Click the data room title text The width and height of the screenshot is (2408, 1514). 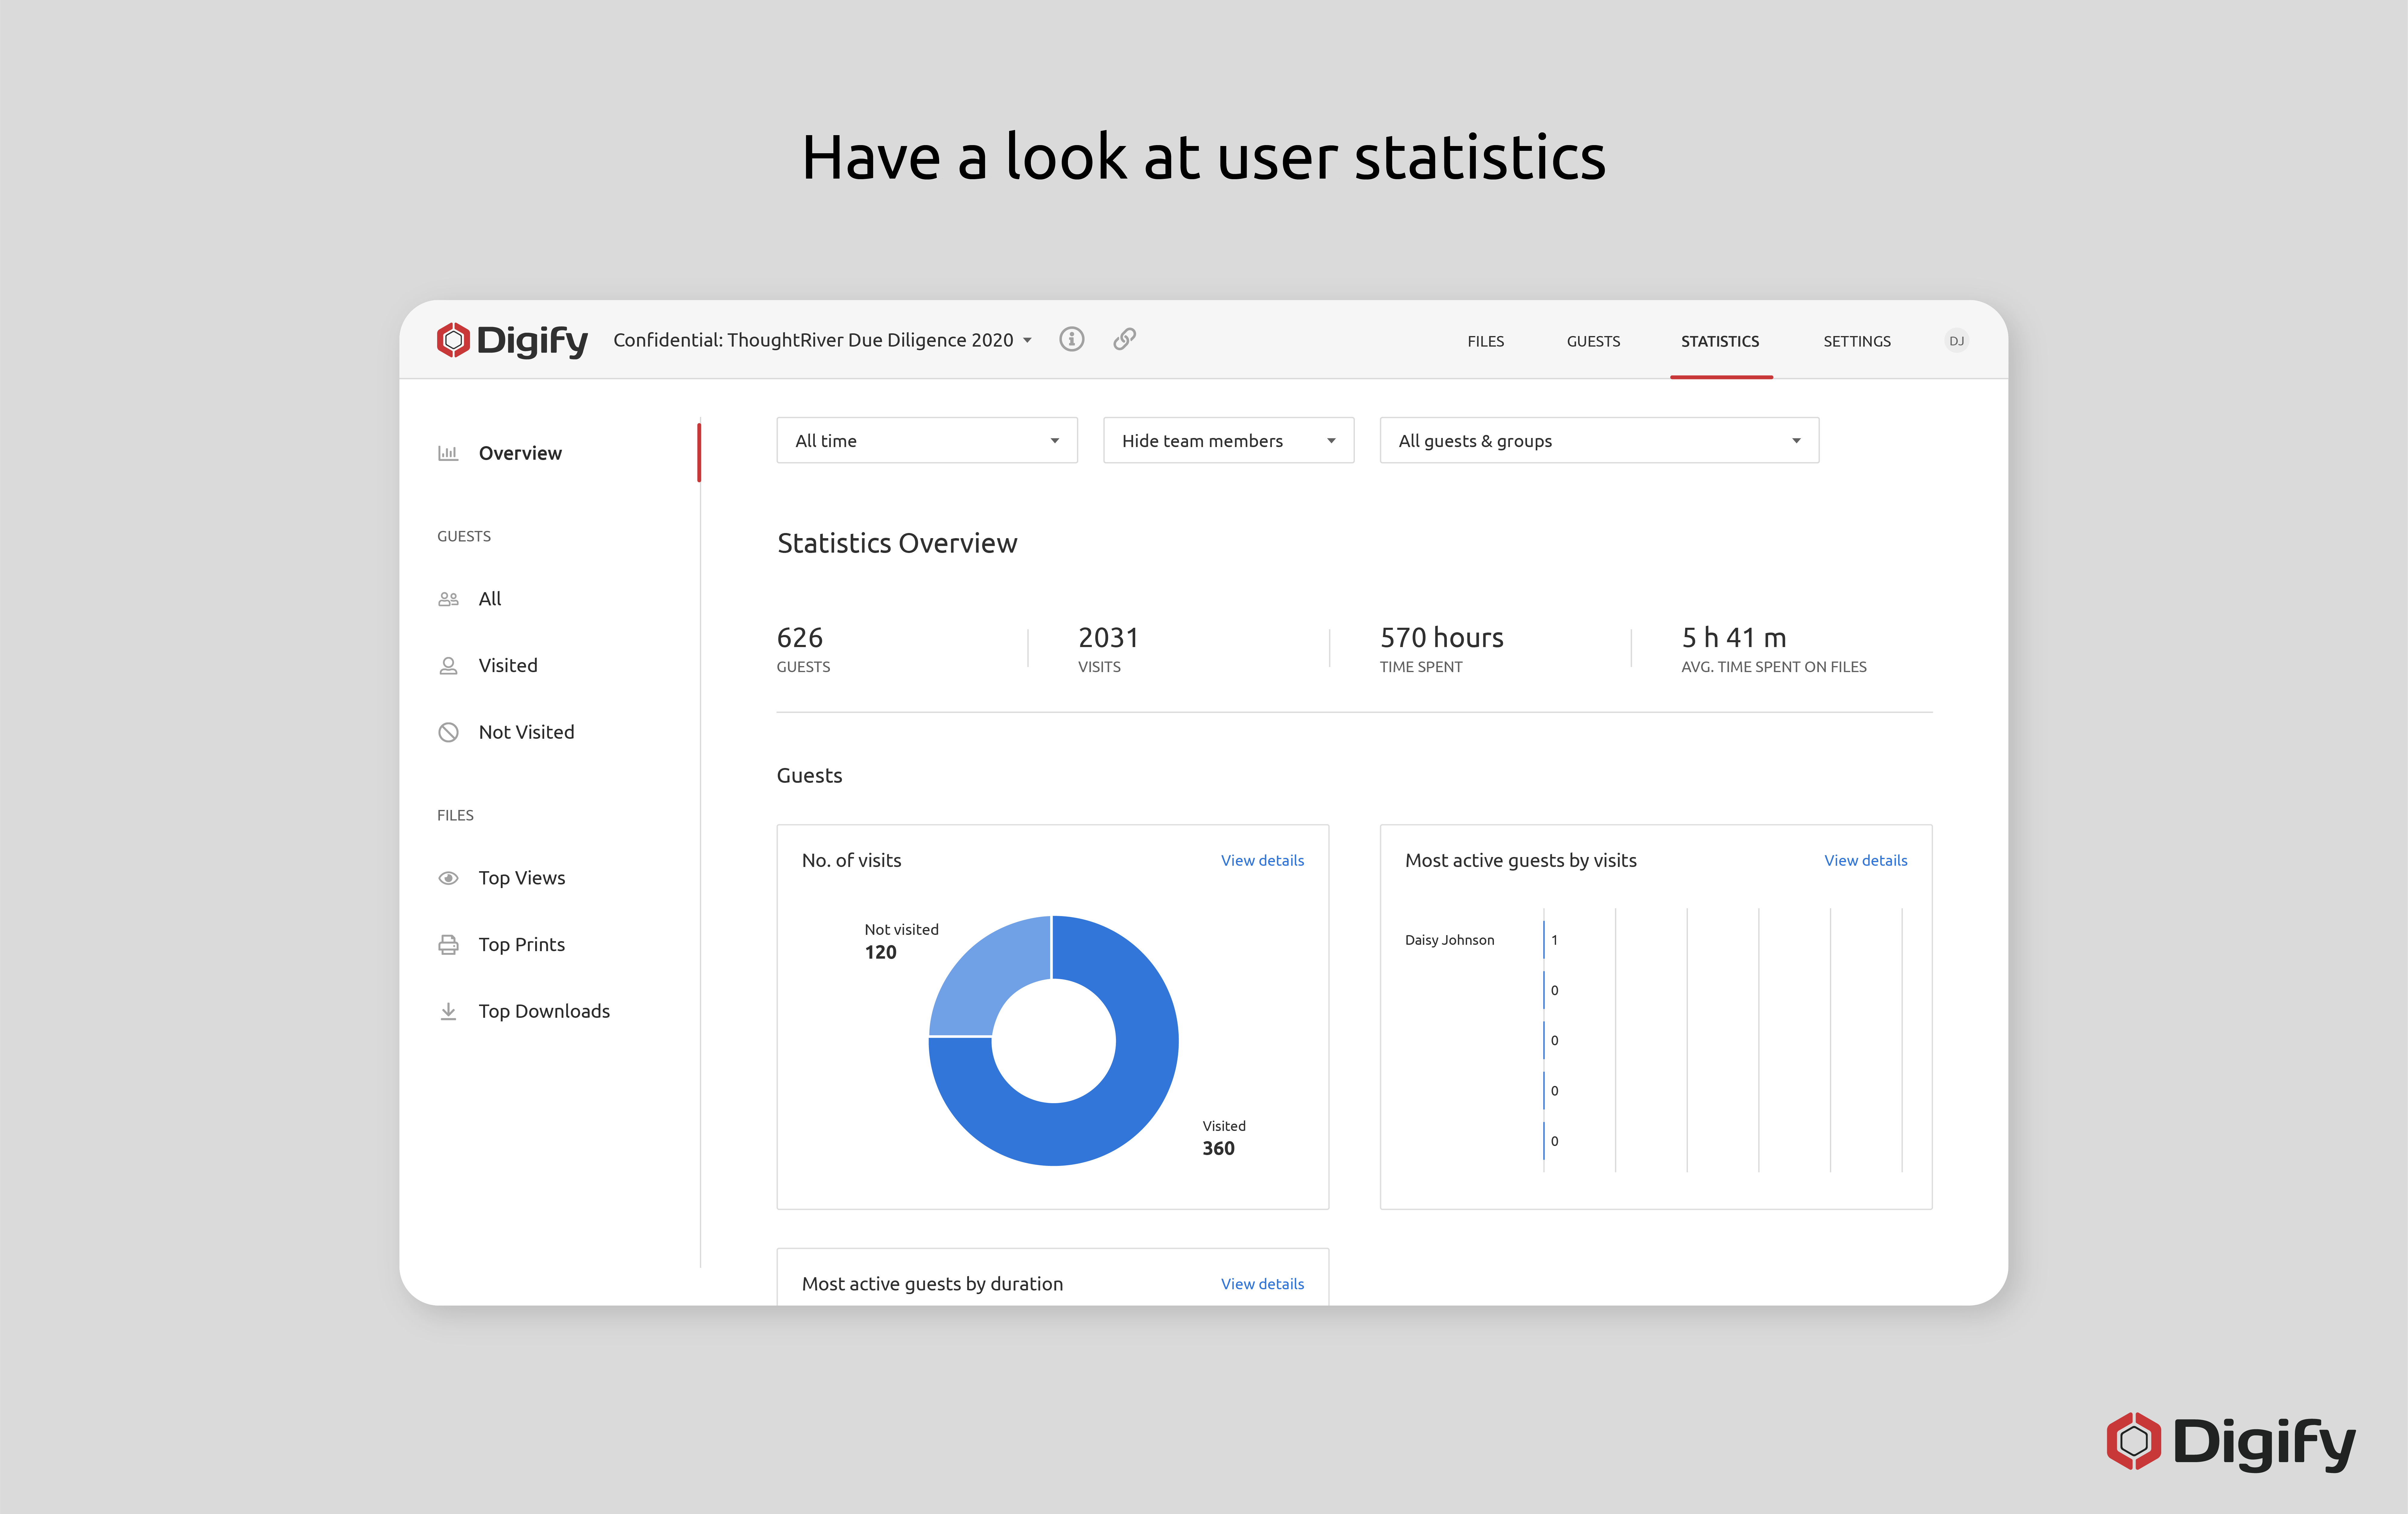(x=813, y=340)
